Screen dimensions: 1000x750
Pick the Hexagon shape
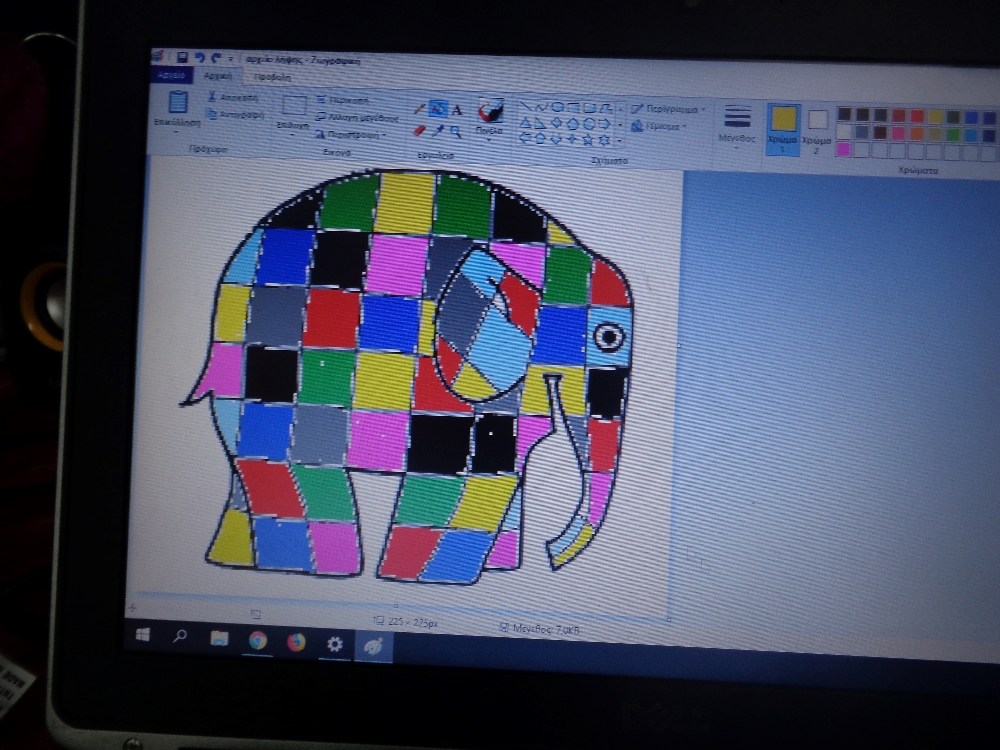click(589, 124)
